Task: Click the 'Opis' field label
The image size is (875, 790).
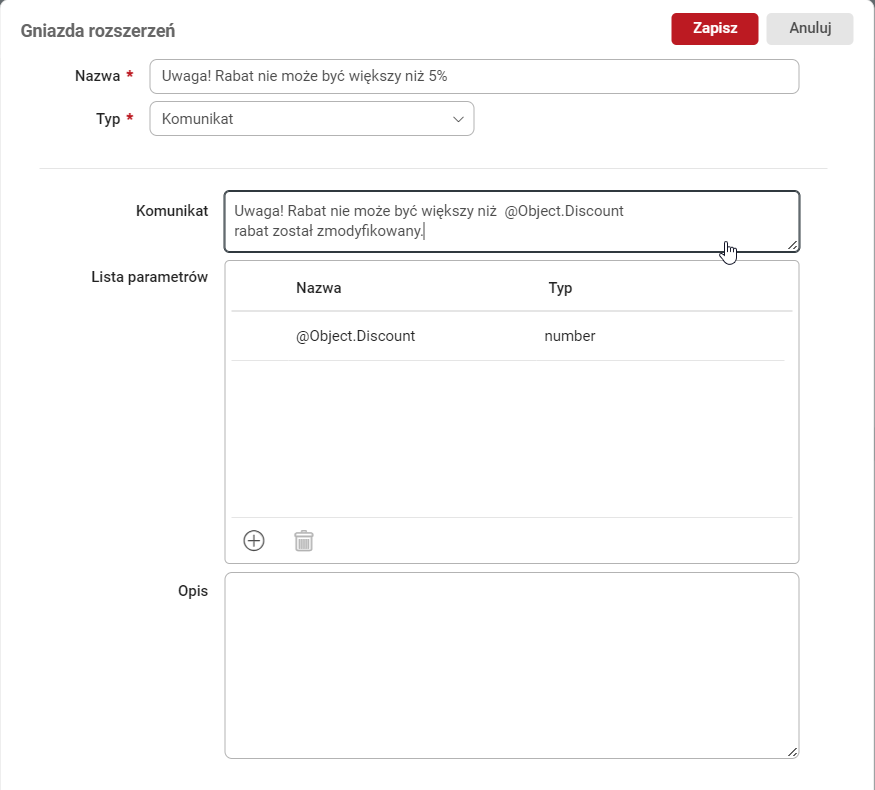Action: 192,591
